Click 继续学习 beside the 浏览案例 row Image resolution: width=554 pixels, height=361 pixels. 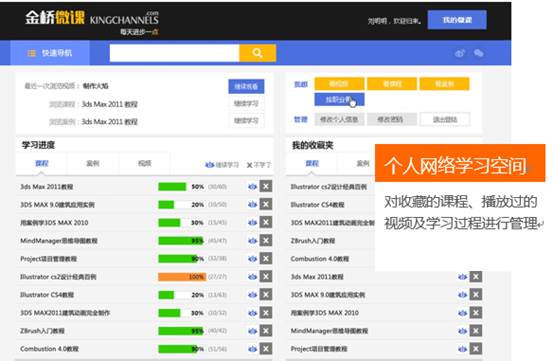point(246,121)
